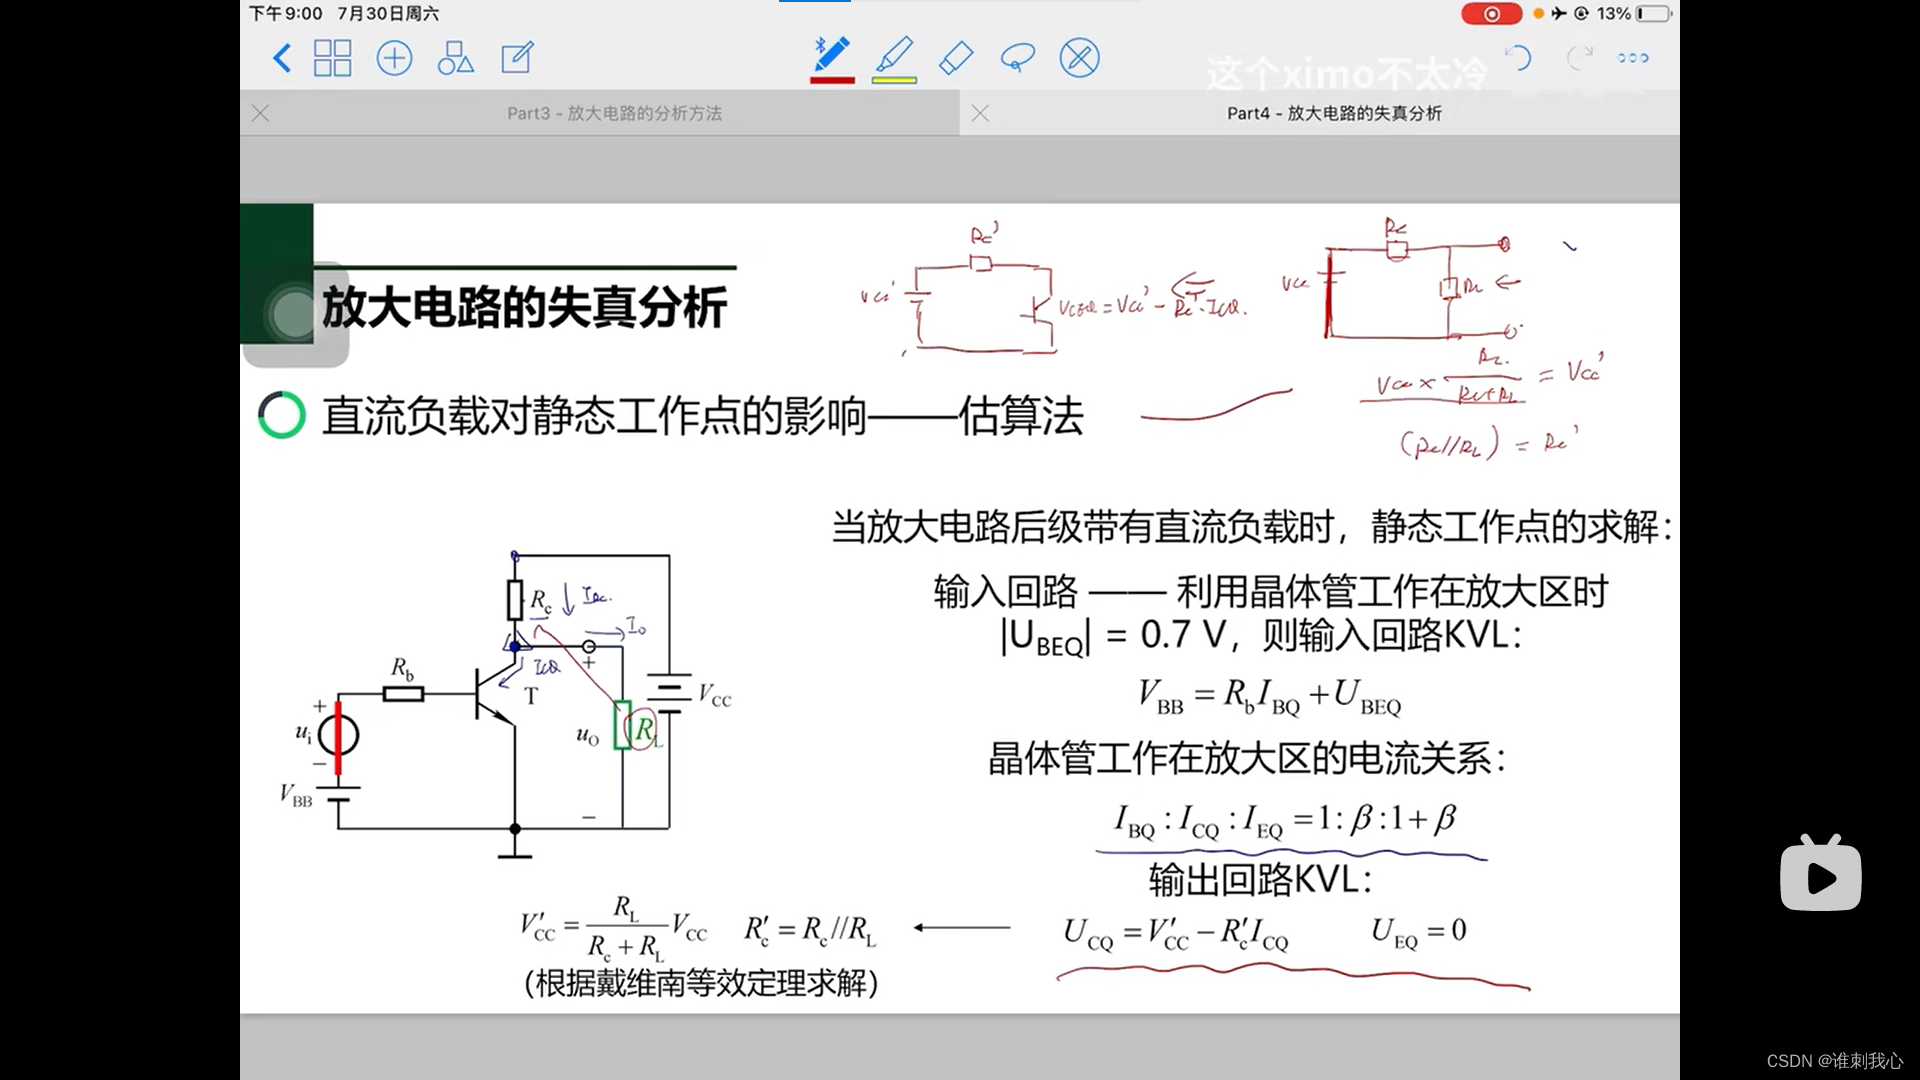Close the Part3 document tab
This screenshot has height=1080, width=1920.
click(x=261, y=114)
